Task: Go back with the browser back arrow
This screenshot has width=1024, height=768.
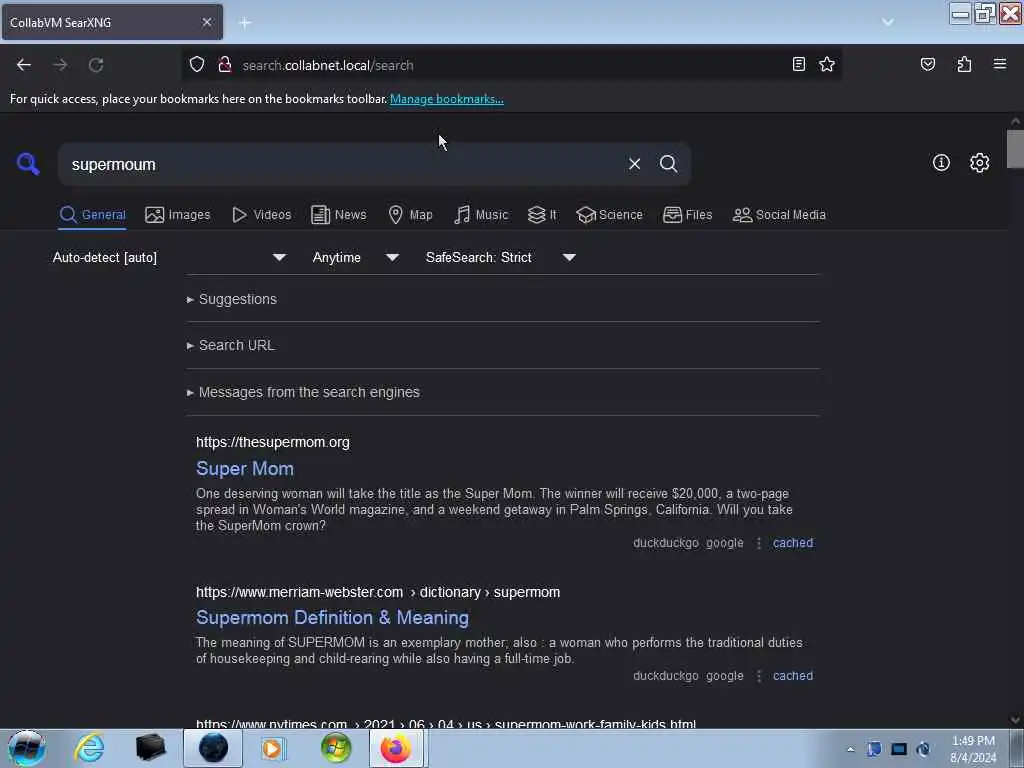Action: (x=24, y=65)
